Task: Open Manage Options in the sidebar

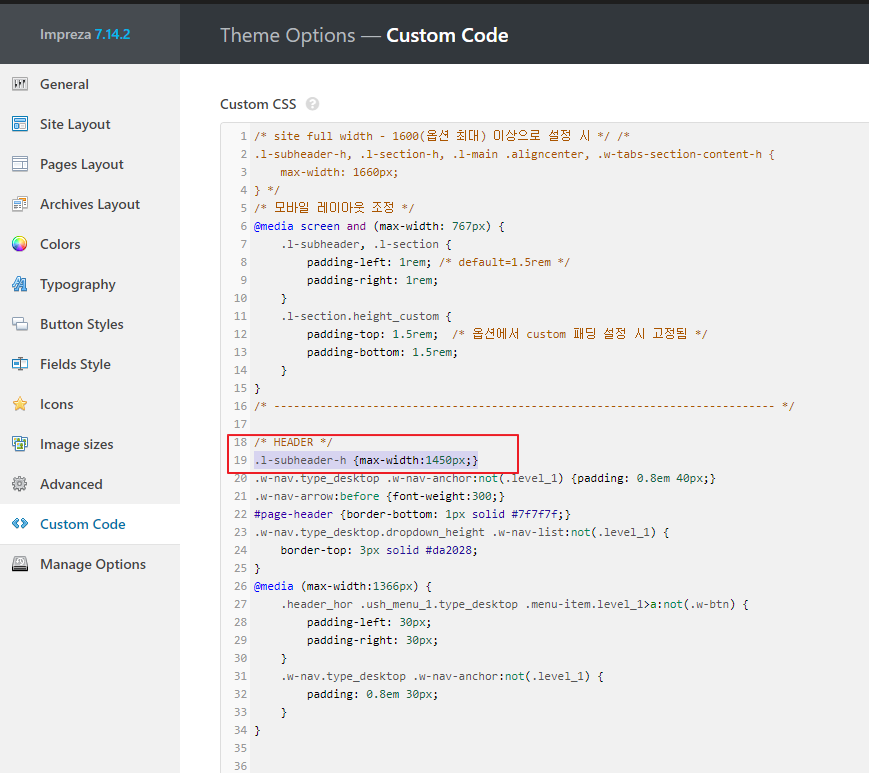Action: [x=90, y=564]
